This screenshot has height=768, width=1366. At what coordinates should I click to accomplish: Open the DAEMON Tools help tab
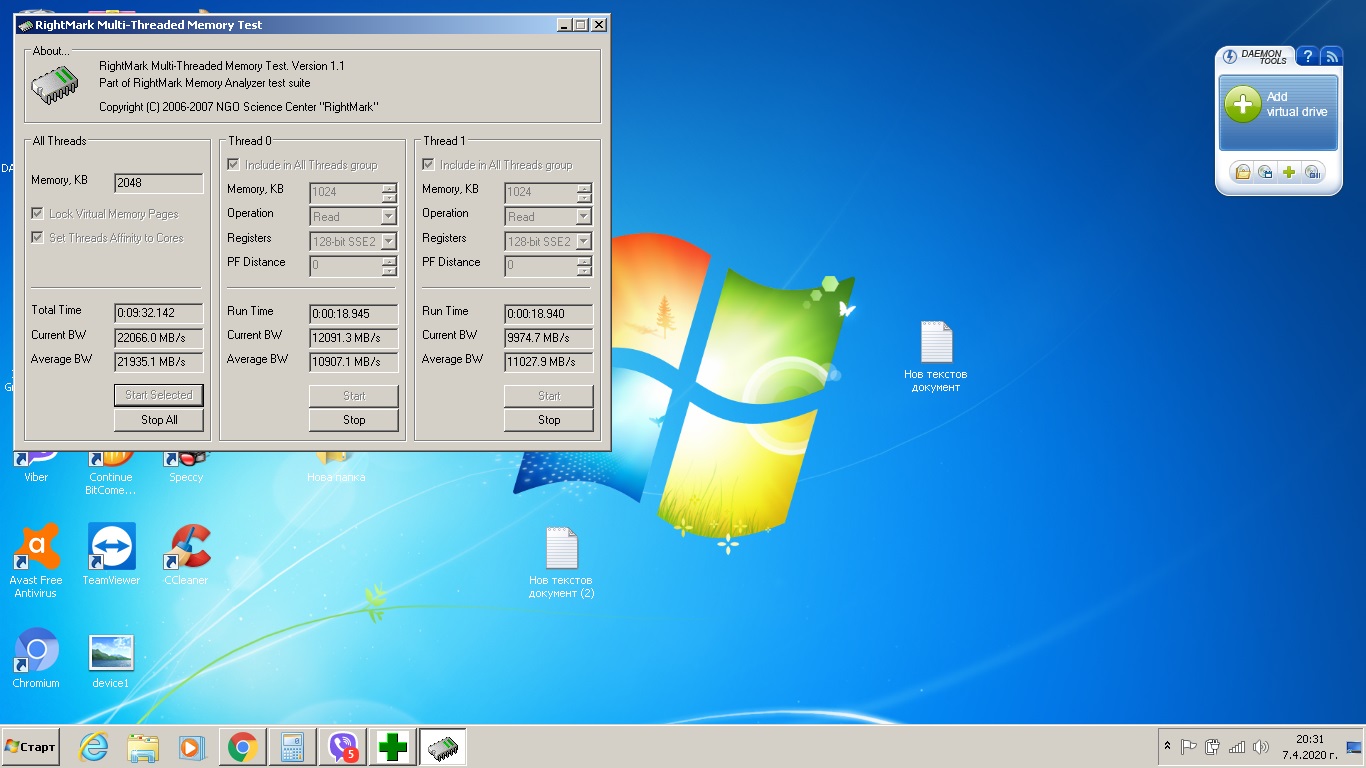tap(1307, 57)
